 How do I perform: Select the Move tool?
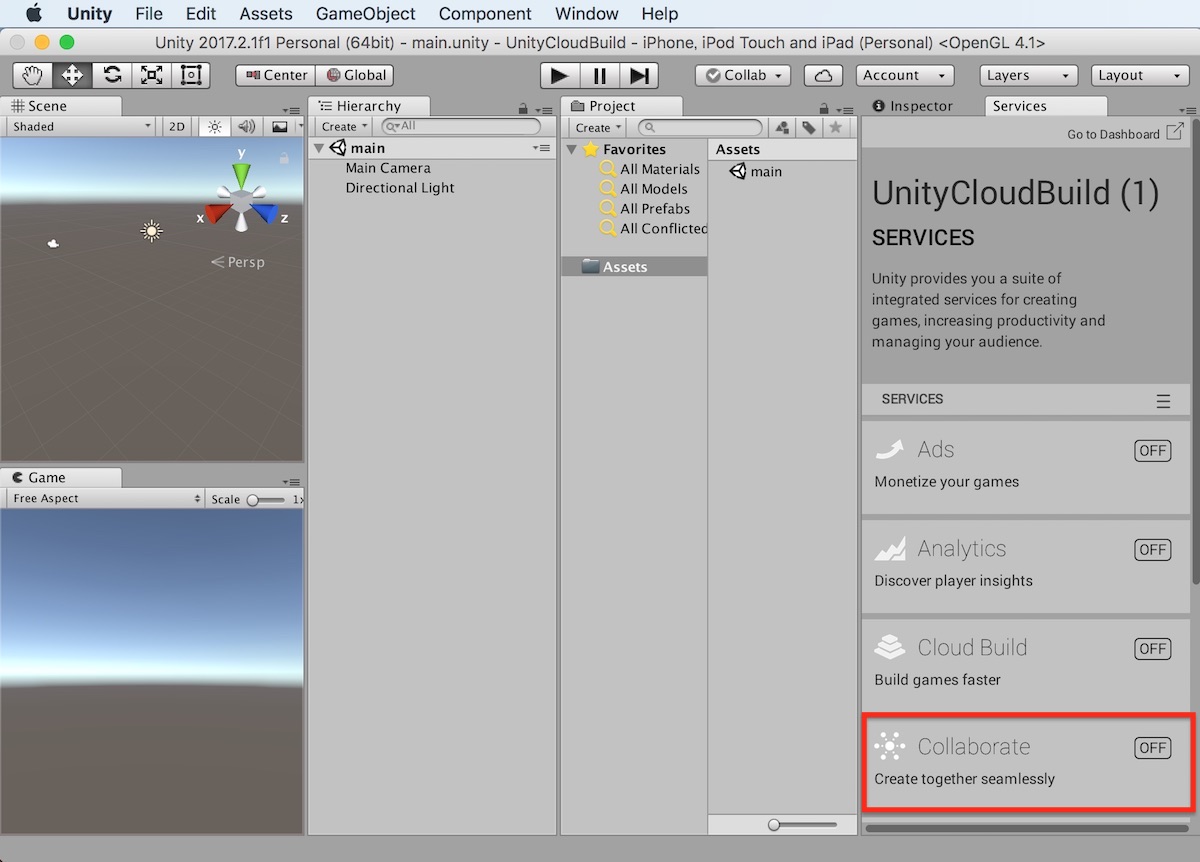tap(72, 75)
